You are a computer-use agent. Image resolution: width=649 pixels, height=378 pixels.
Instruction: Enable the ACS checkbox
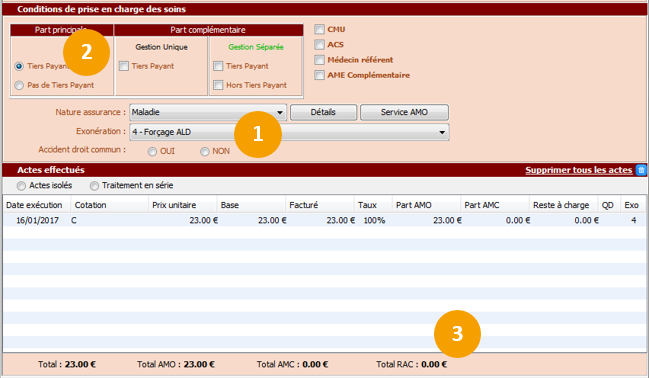pos(319,44)
